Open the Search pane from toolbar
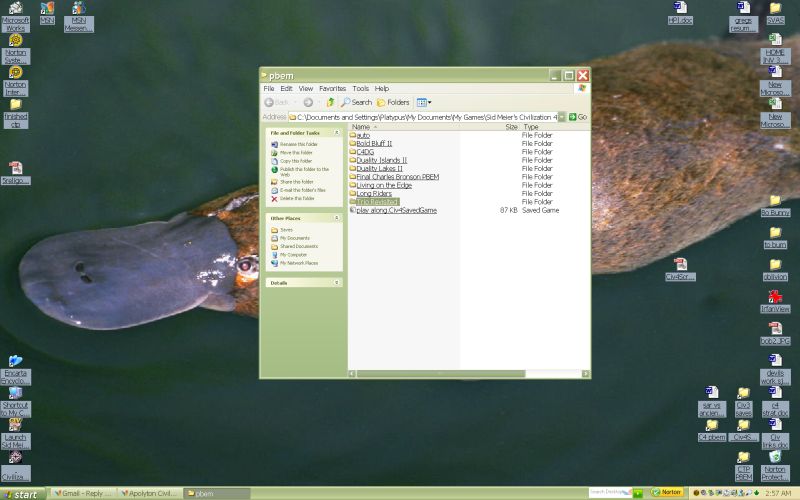Viewport: 800px width, 500px height. 356,102
